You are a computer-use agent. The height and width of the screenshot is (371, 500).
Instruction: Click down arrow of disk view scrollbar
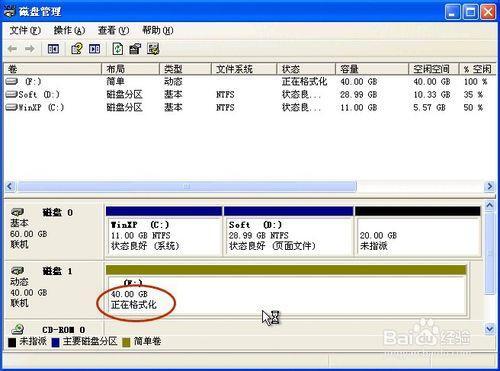click(489, 329)
